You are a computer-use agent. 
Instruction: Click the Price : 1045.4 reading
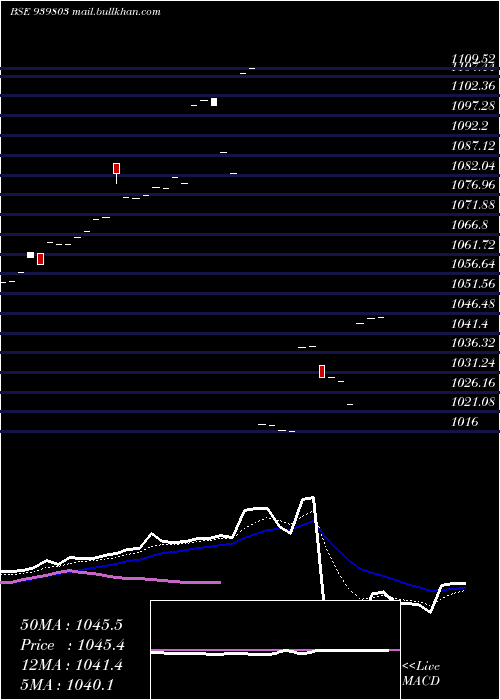tap(72, 645)
